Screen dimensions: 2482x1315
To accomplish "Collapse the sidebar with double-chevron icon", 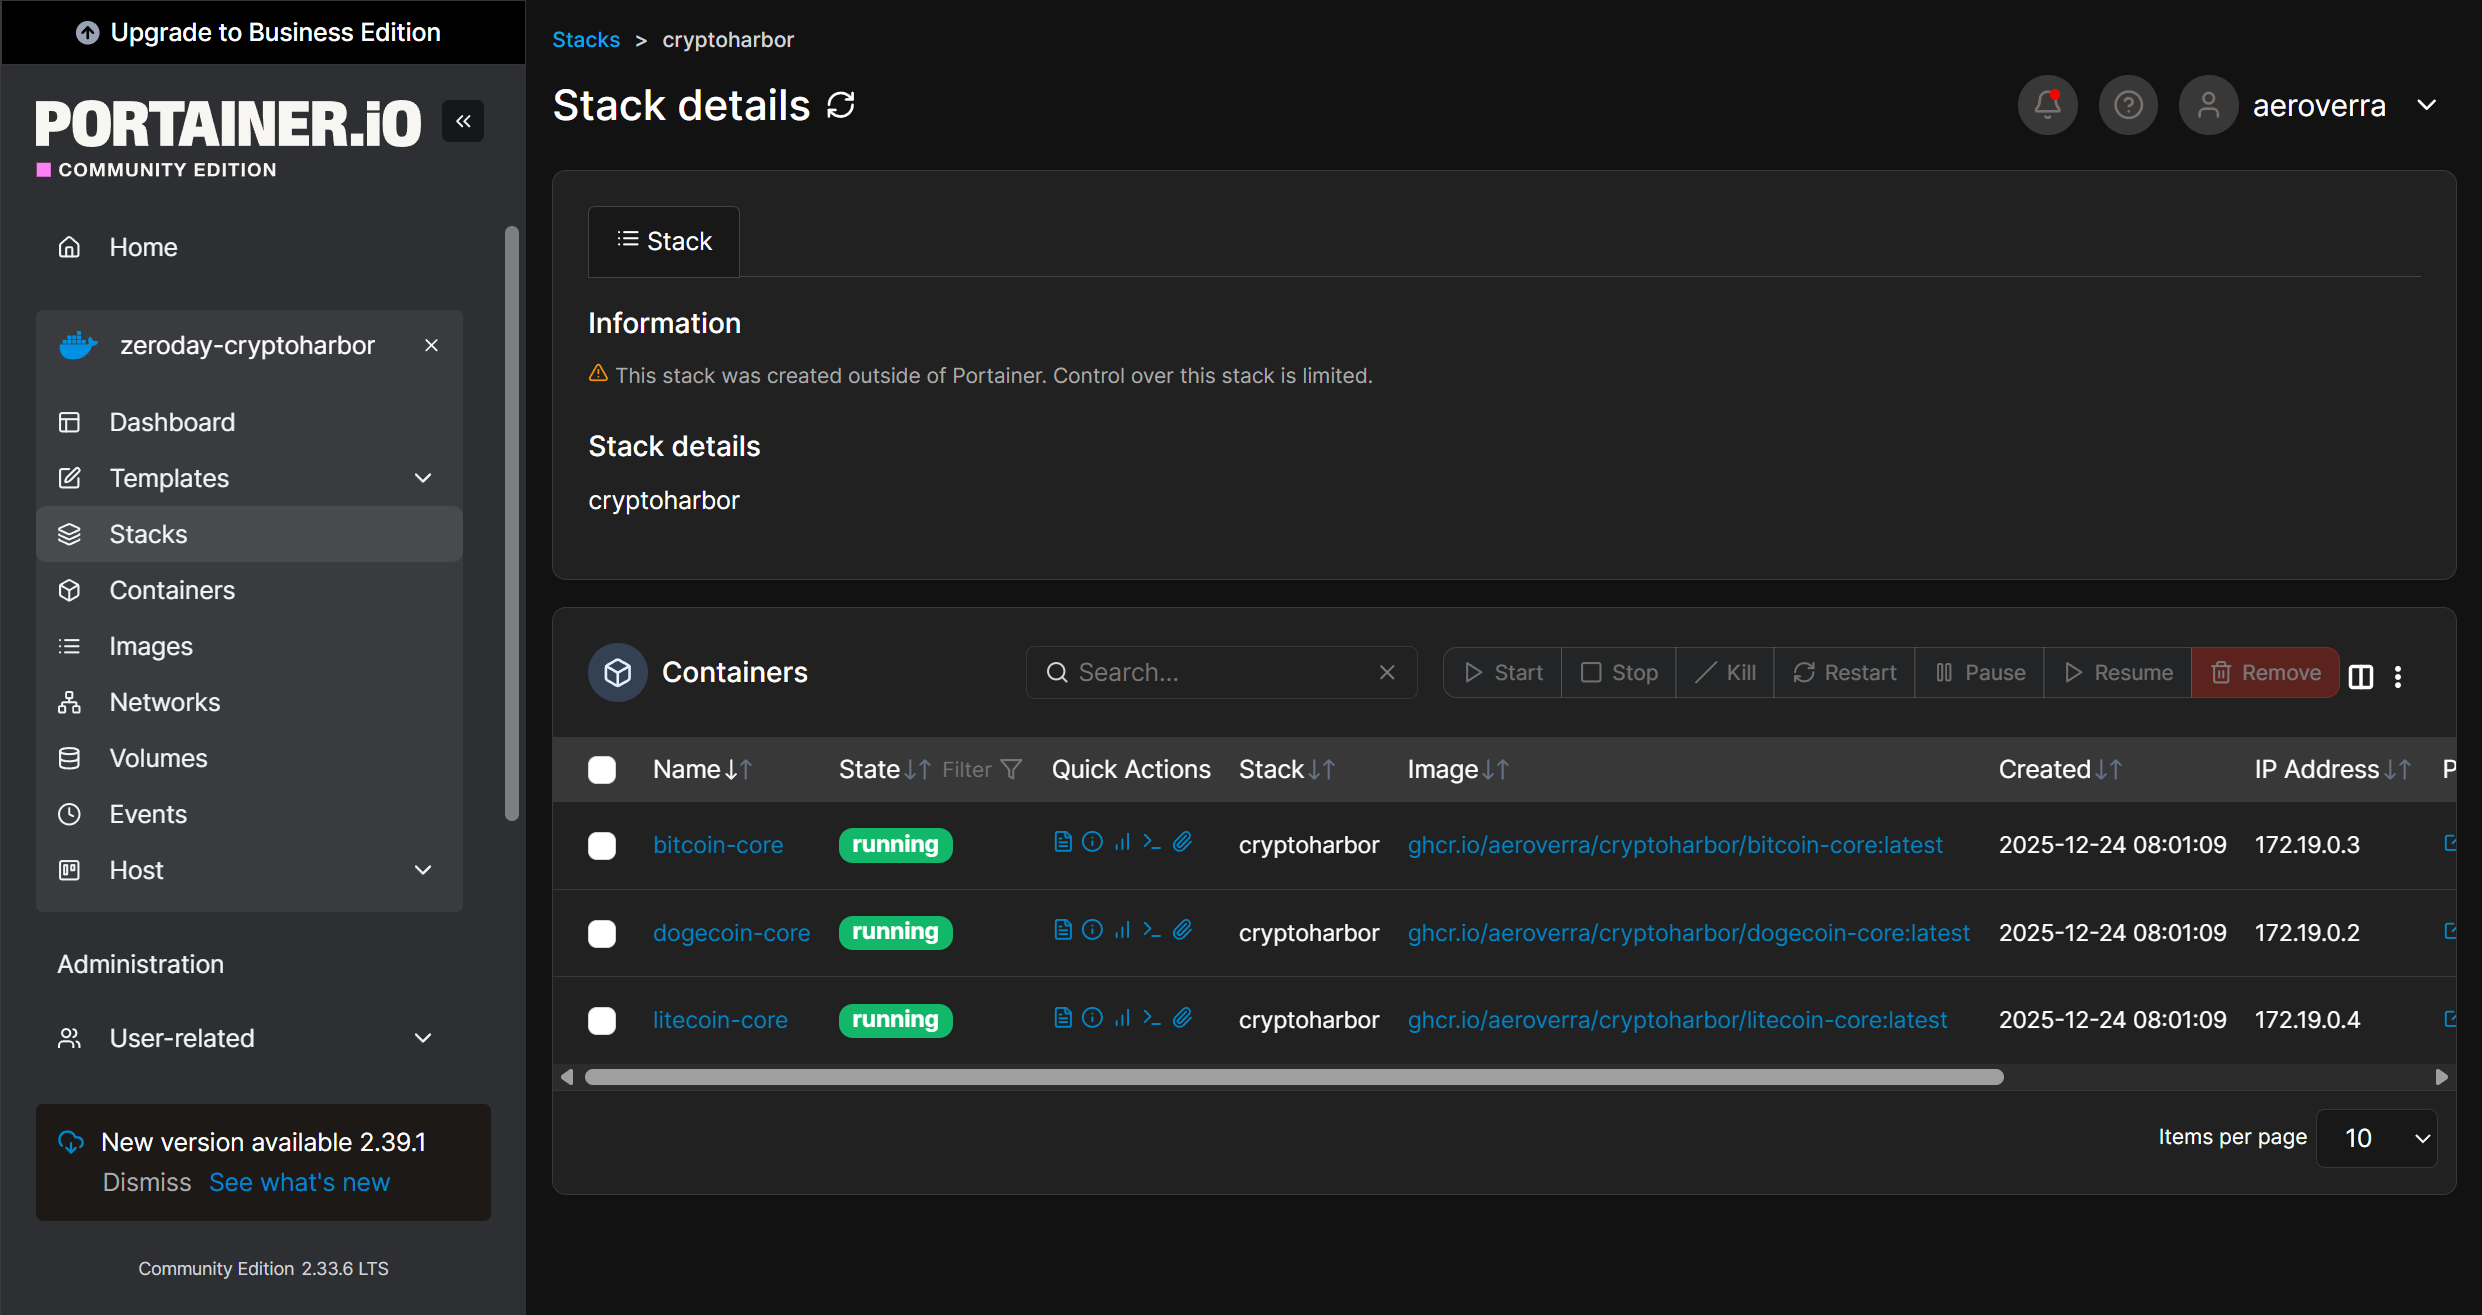I will [463, 121].
